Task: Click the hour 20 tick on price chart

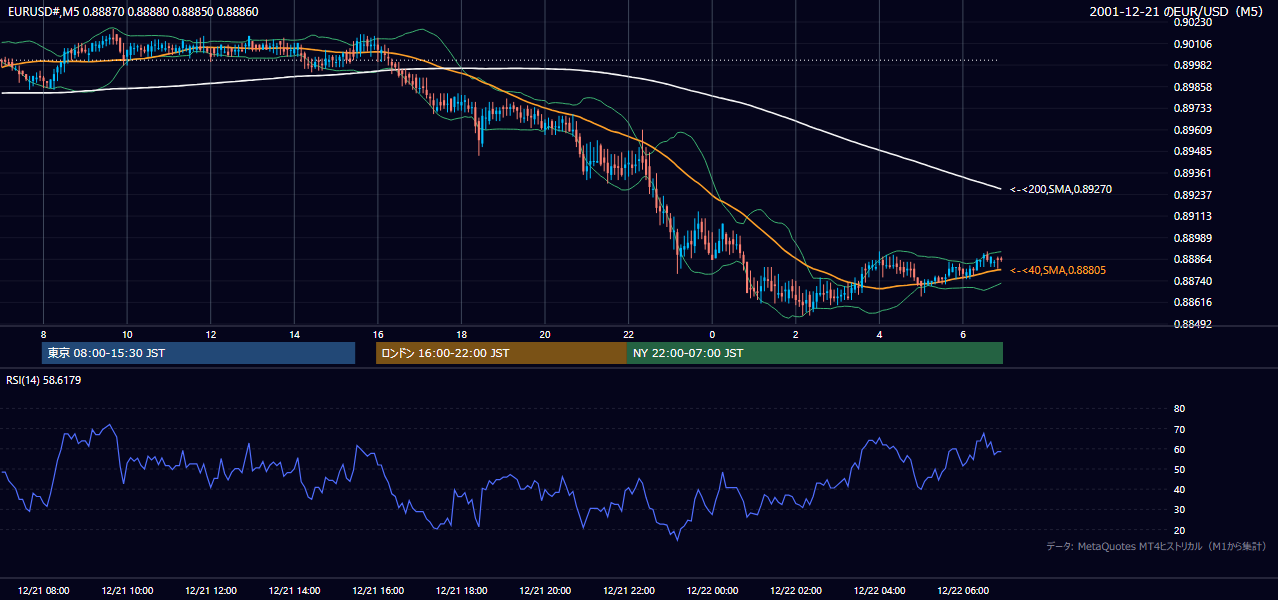Action: (x=545, y=334)
